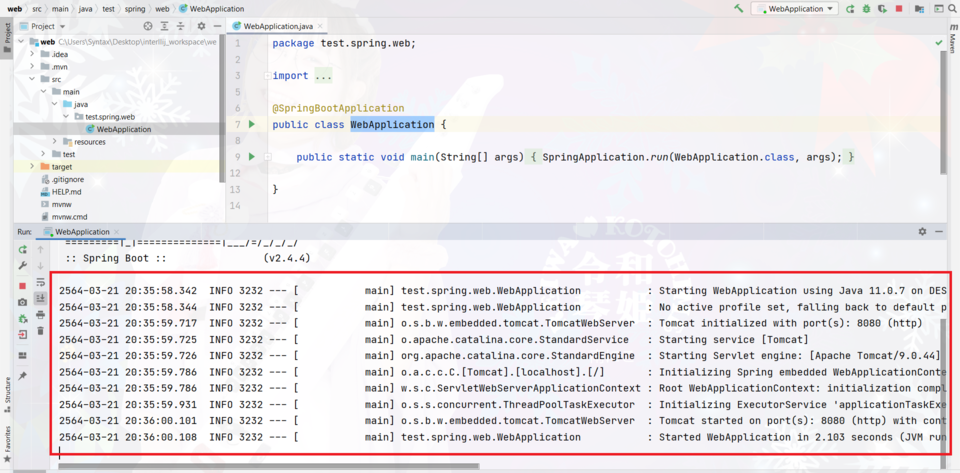Open the Project Structure icon
Image resolution: width=960 pixels, height=473 pixels.
[919, 9]
